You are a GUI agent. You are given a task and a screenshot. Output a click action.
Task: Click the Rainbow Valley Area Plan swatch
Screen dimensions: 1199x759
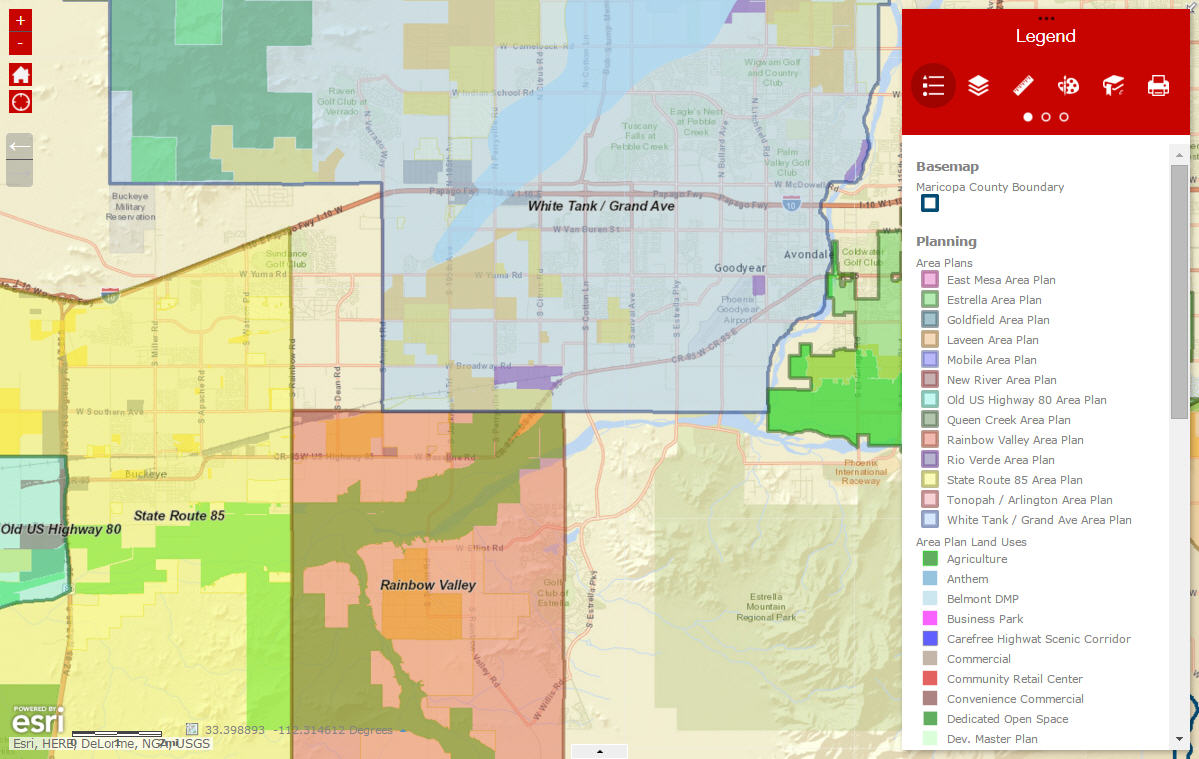[x=930, y=440]
